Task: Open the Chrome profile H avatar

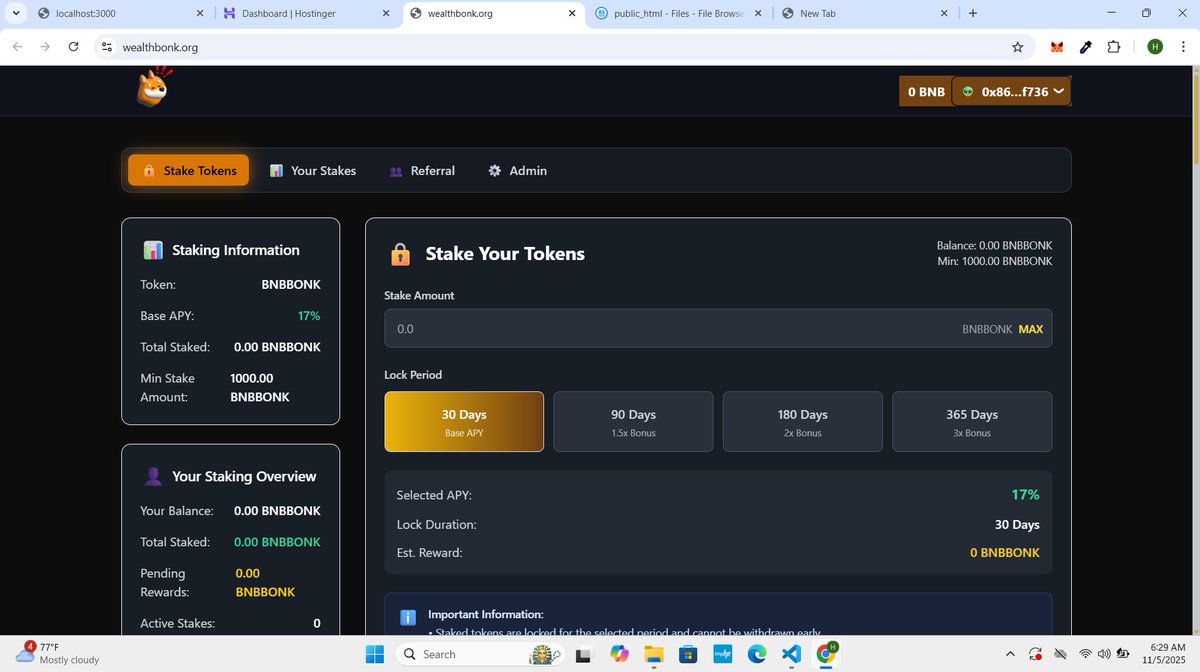Action: (1155, 47)
